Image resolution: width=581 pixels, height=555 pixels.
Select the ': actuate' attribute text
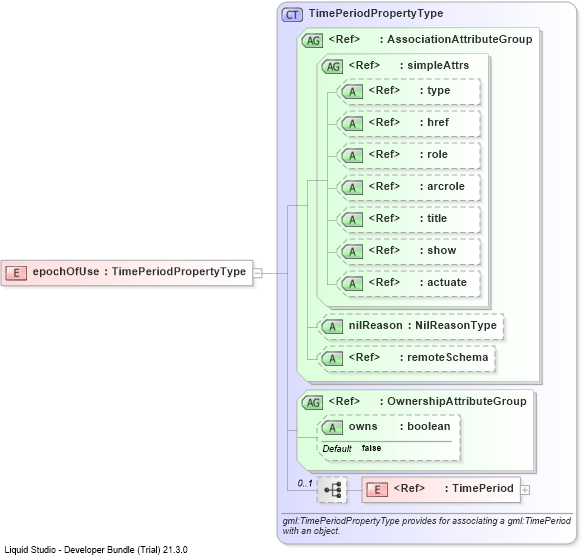coord(443,282)
